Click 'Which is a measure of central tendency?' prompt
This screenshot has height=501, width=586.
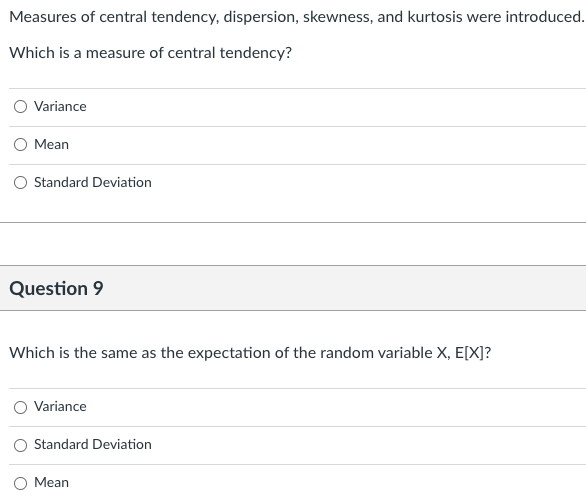(151, 53)
